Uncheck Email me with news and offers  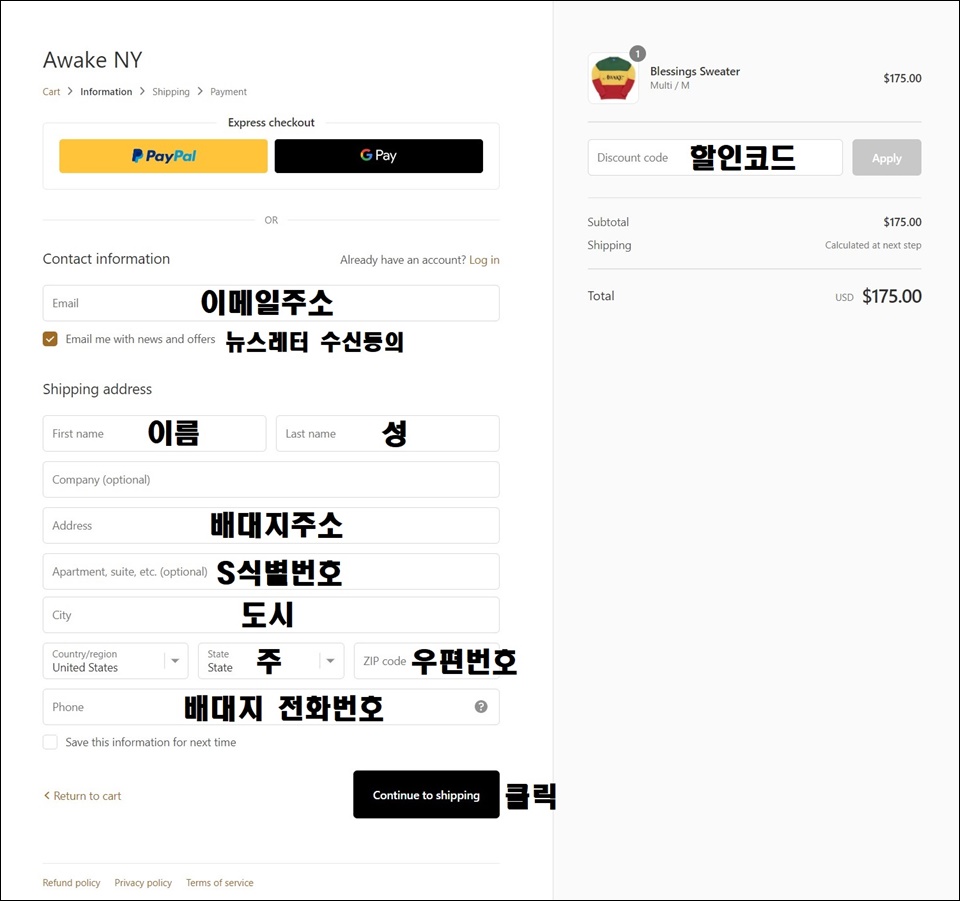(x=50, y=339)
